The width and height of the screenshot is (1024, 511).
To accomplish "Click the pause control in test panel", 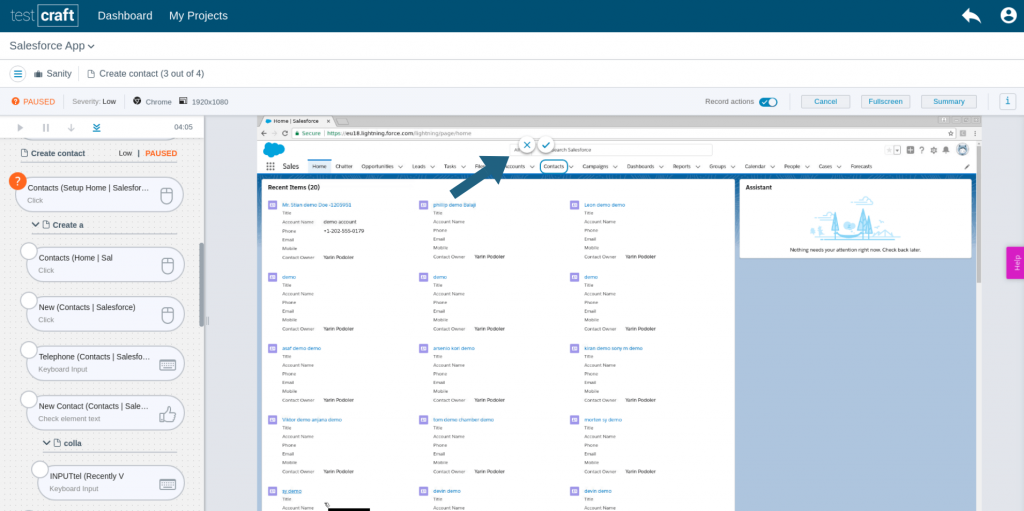I will tap(46, 127).
